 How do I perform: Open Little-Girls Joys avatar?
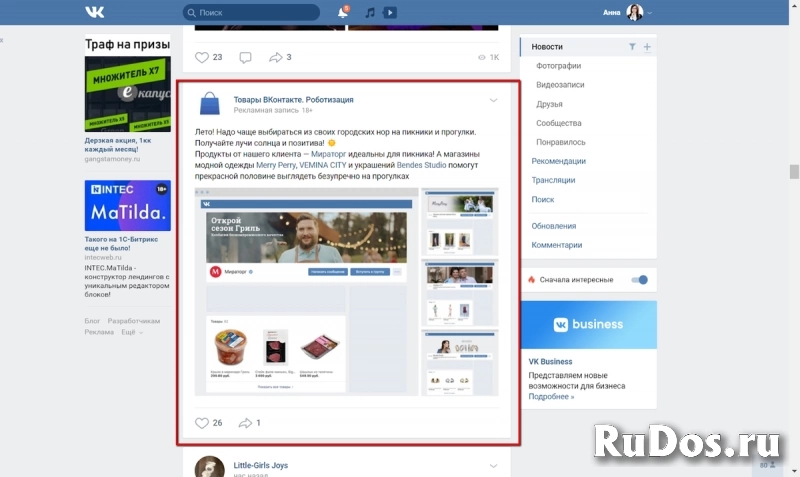tap(209, 467)
